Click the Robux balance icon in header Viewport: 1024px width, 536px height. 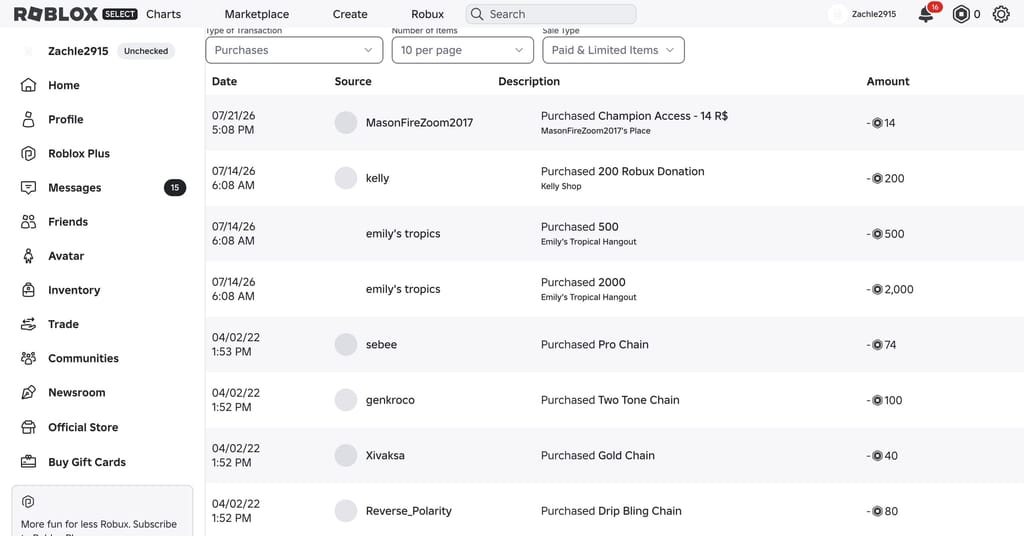[961, 14]
